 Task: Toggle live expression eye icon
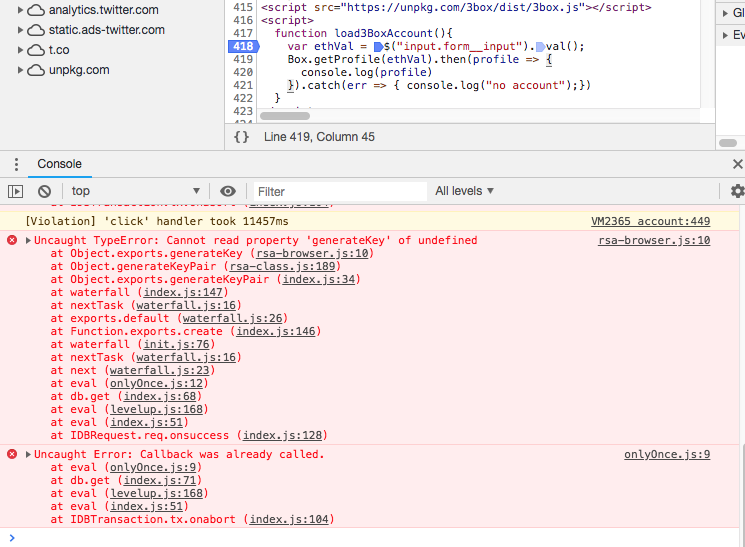(228, 191)
